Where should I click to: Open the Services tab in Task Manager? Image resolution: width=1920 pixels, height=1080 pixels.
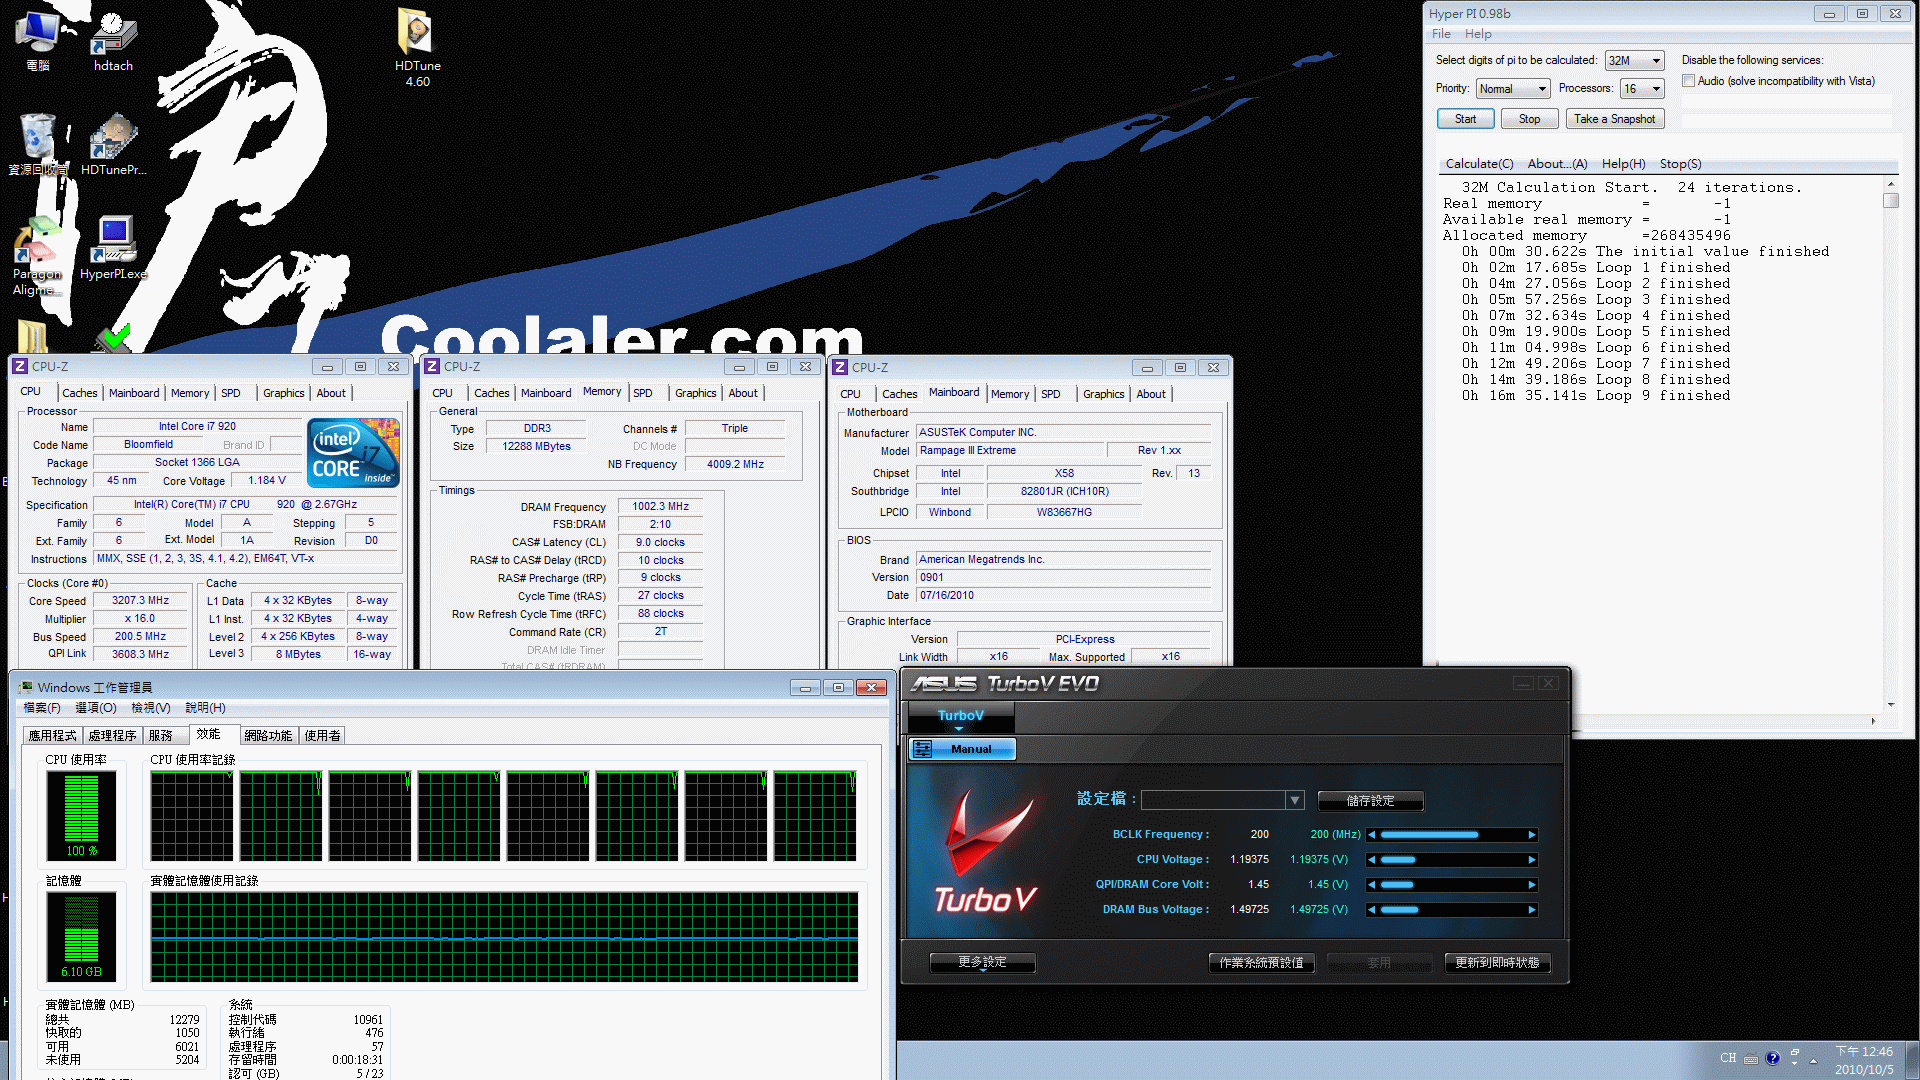pyautogui.click(x=161, y=736)
